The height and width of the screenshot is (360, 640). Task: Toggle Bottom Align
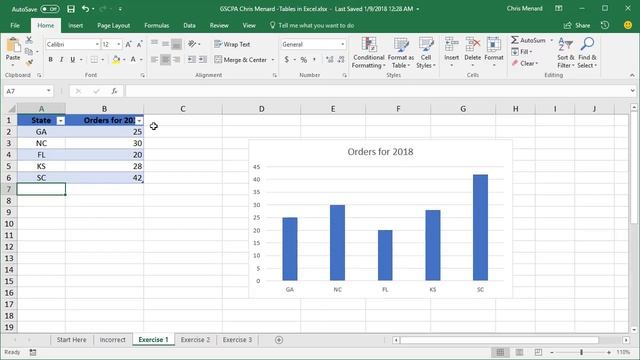tap(176, 44)
